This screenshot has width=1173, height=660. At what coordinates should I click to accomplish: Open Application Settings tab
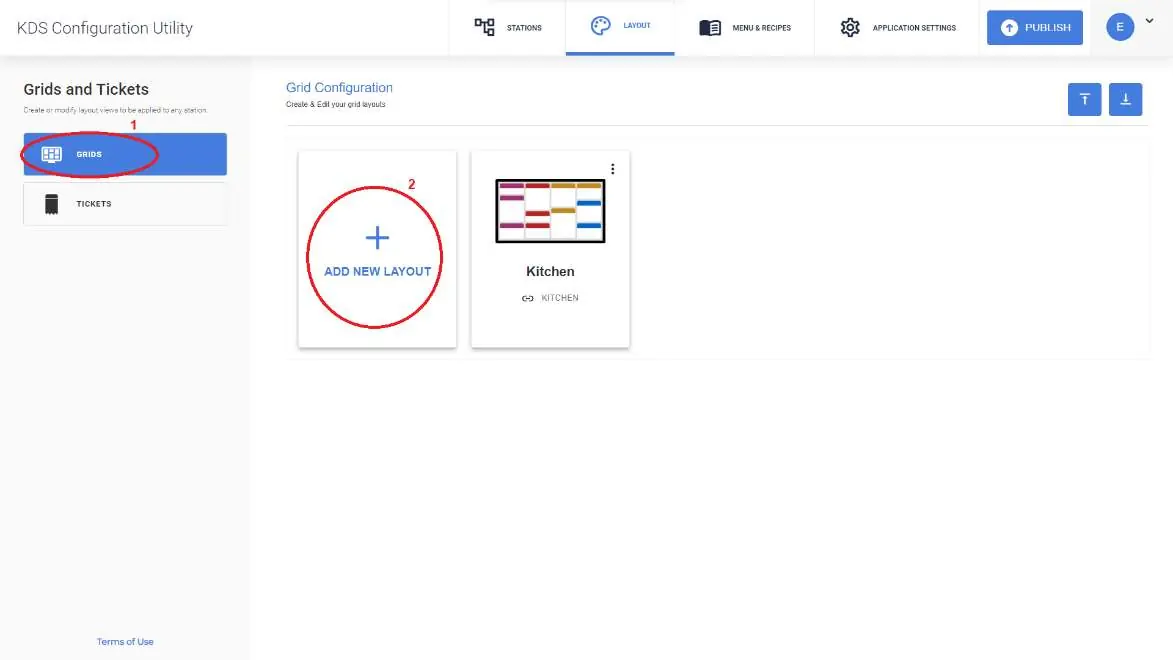[897, 28]
